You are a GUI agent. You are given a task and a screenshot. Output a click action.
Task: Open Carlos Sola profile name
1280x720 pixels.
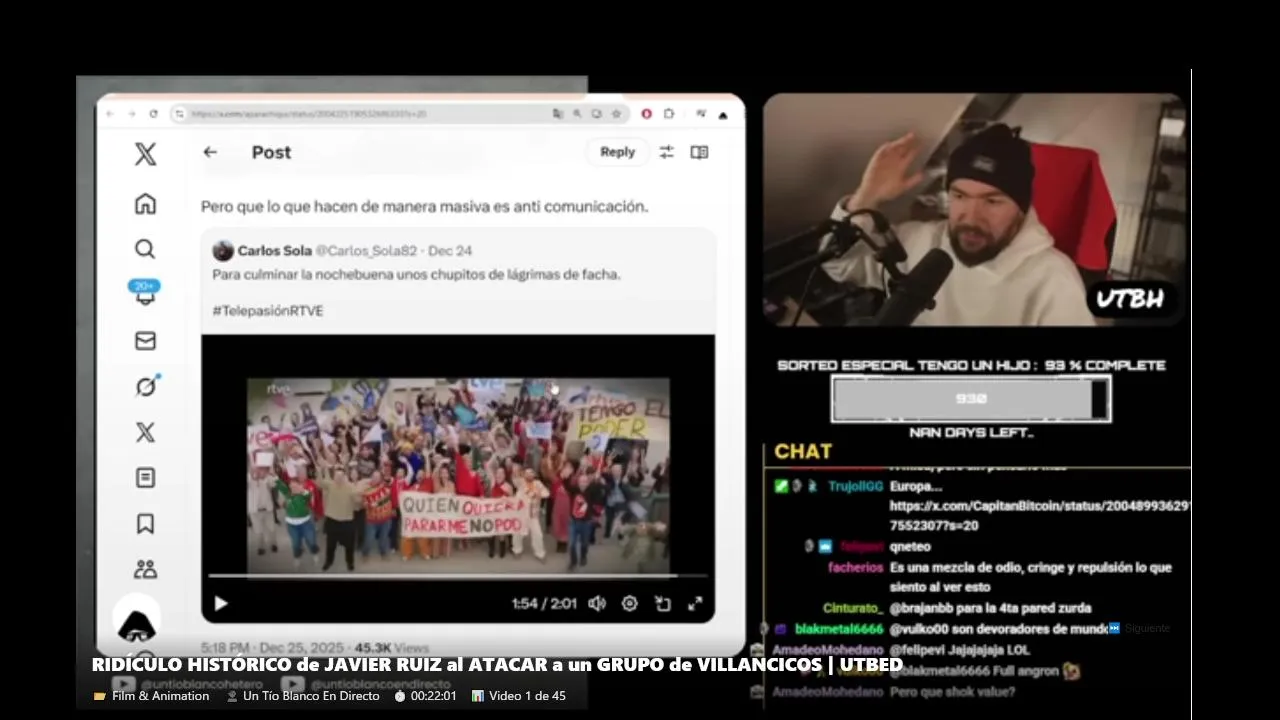275,251
